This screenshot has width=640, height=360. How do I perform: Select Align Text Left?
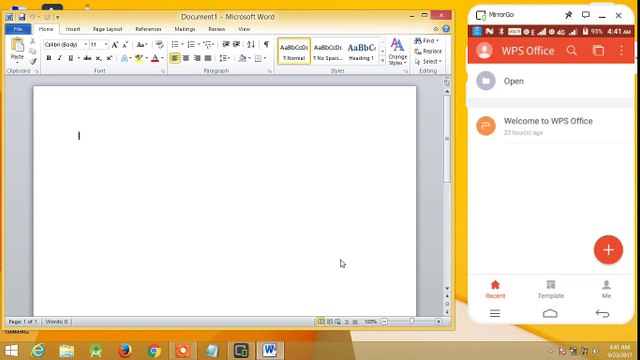(x=175, y=58)
